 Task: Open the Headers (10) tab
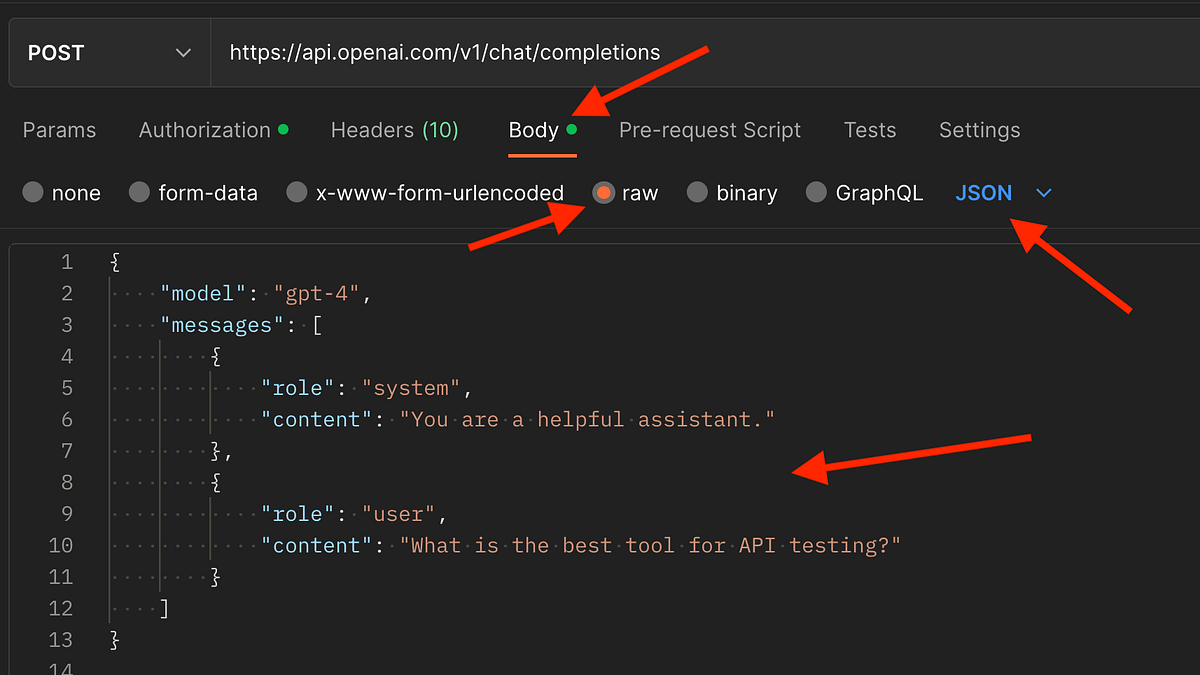pyautogui.click(x=394, y=130)
